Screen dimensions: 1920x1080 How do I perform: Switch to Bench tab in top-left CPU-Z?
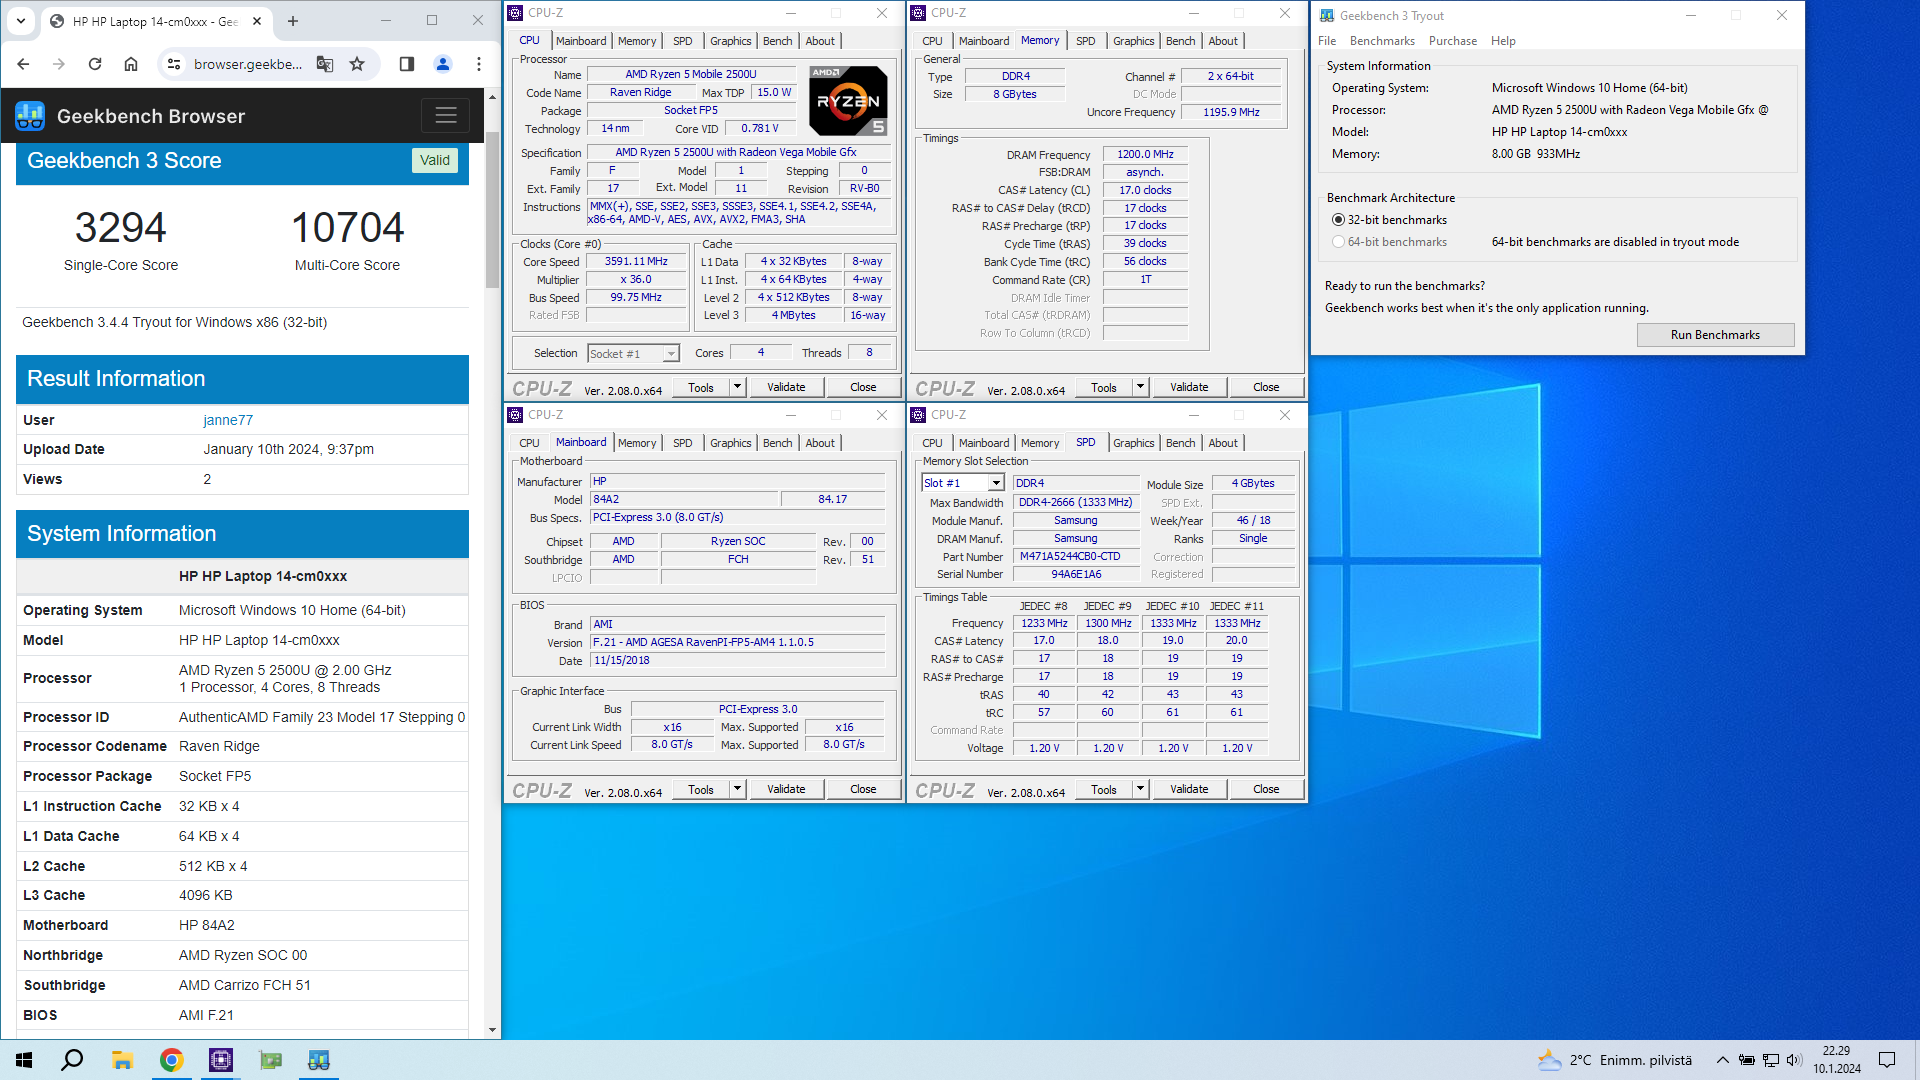pos(777,41)
